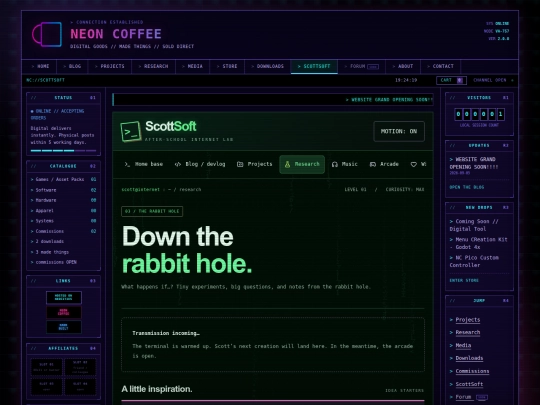This screenshot has height=405, width=540.
Task: Select the active SCOTTSOFT top nav tab
Action: coord(314,66)
